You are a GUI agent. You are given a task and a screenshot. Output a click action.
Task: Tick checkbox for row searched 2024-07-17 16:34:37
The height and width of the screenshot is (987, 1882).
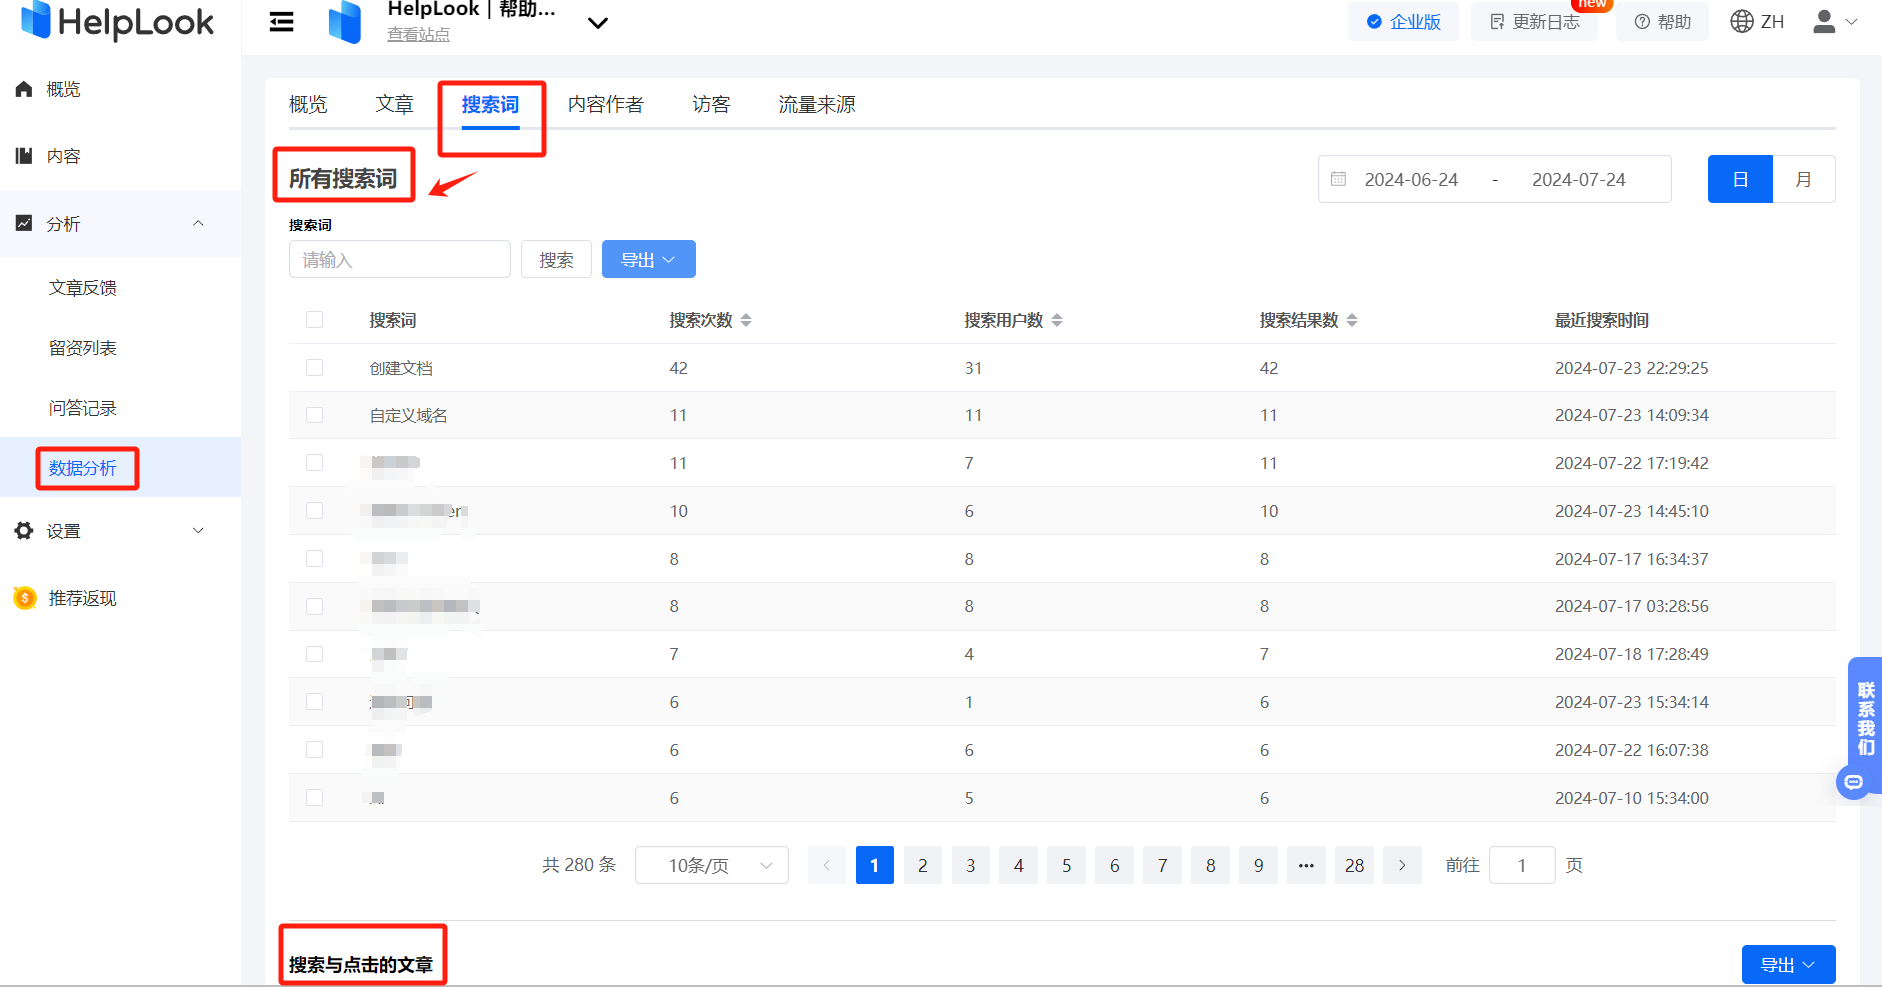point(315,559)
